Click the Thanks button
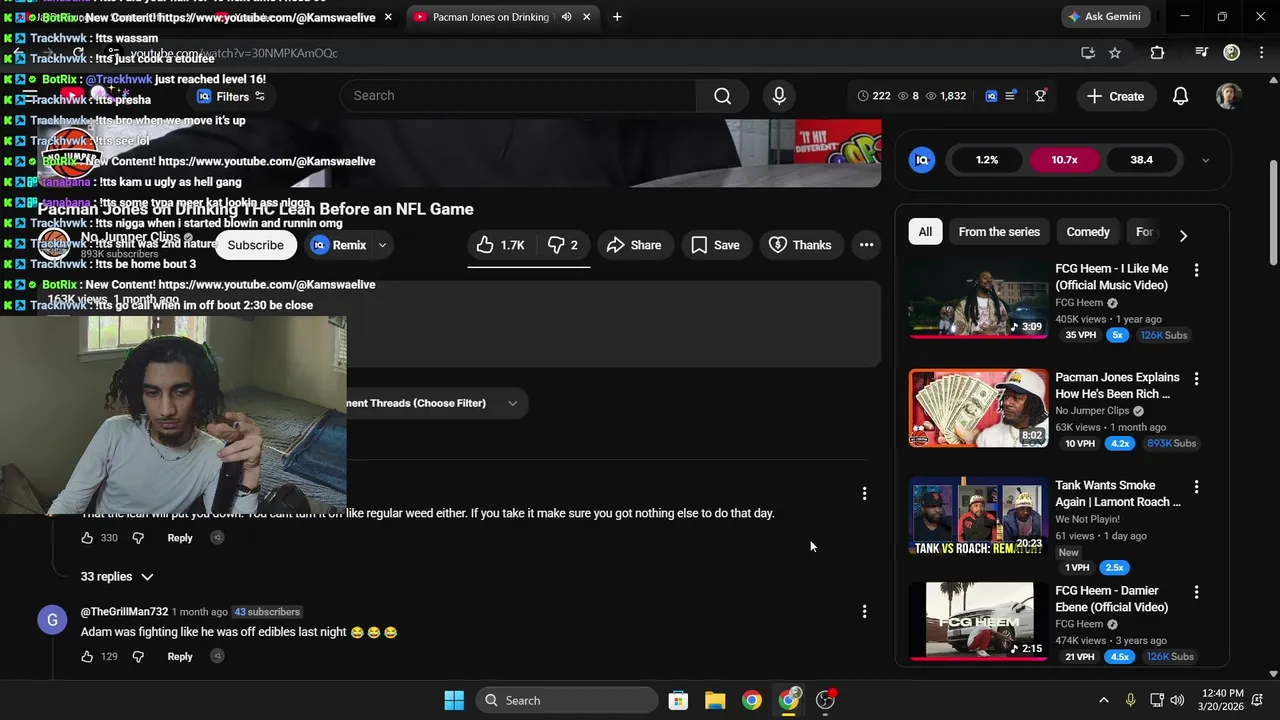 tap(799, 245)
